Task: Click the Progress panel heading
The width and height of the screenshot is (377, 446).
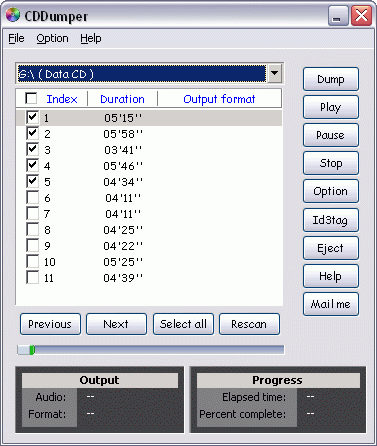Action: click(x=278, y=380)
